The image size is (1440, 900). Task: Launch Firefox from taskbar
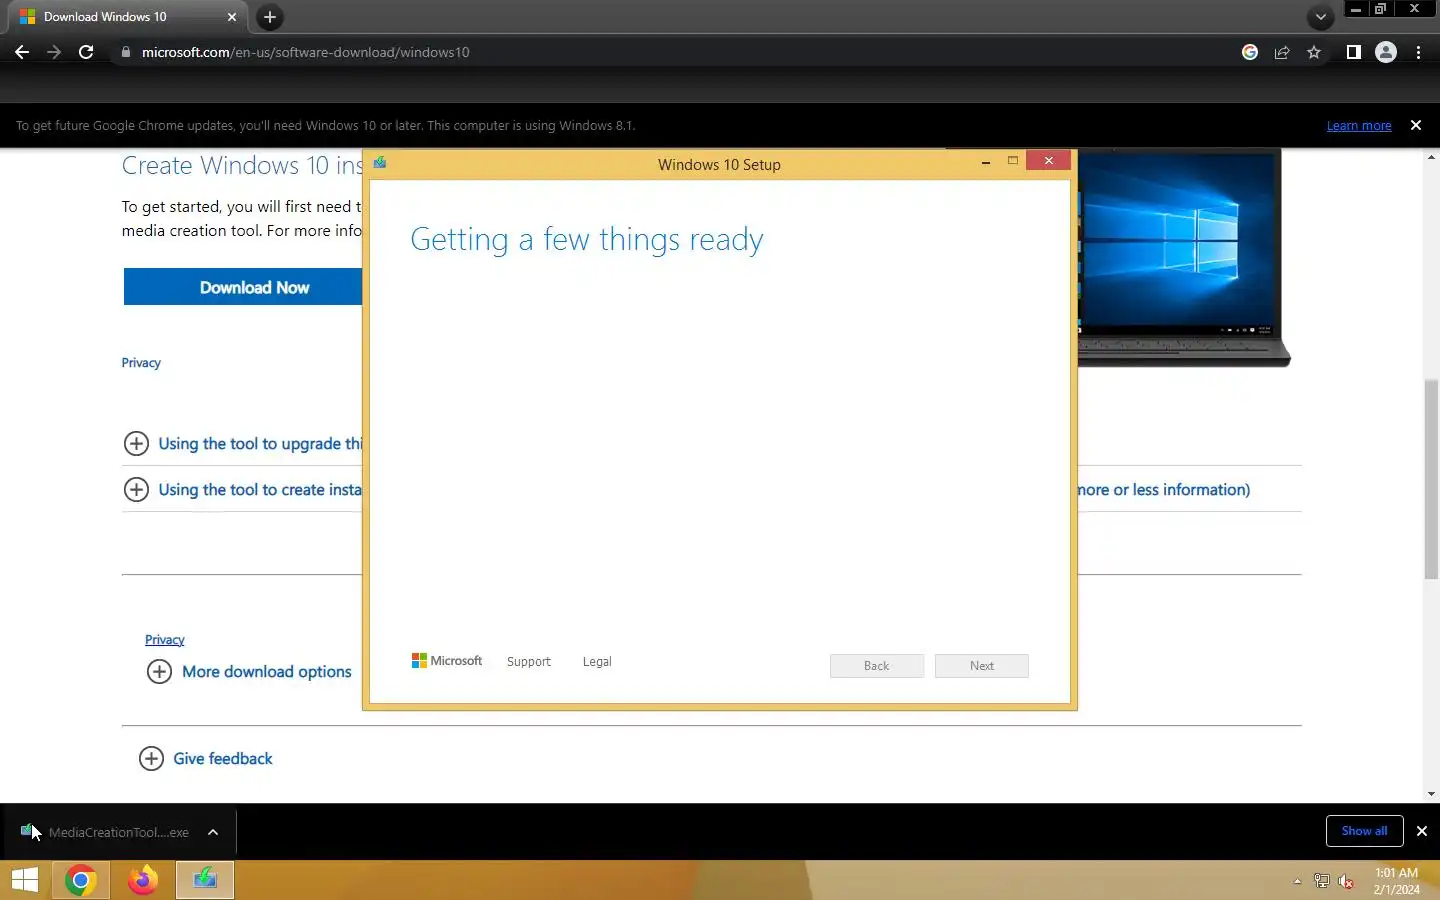[x=142, y=881]
